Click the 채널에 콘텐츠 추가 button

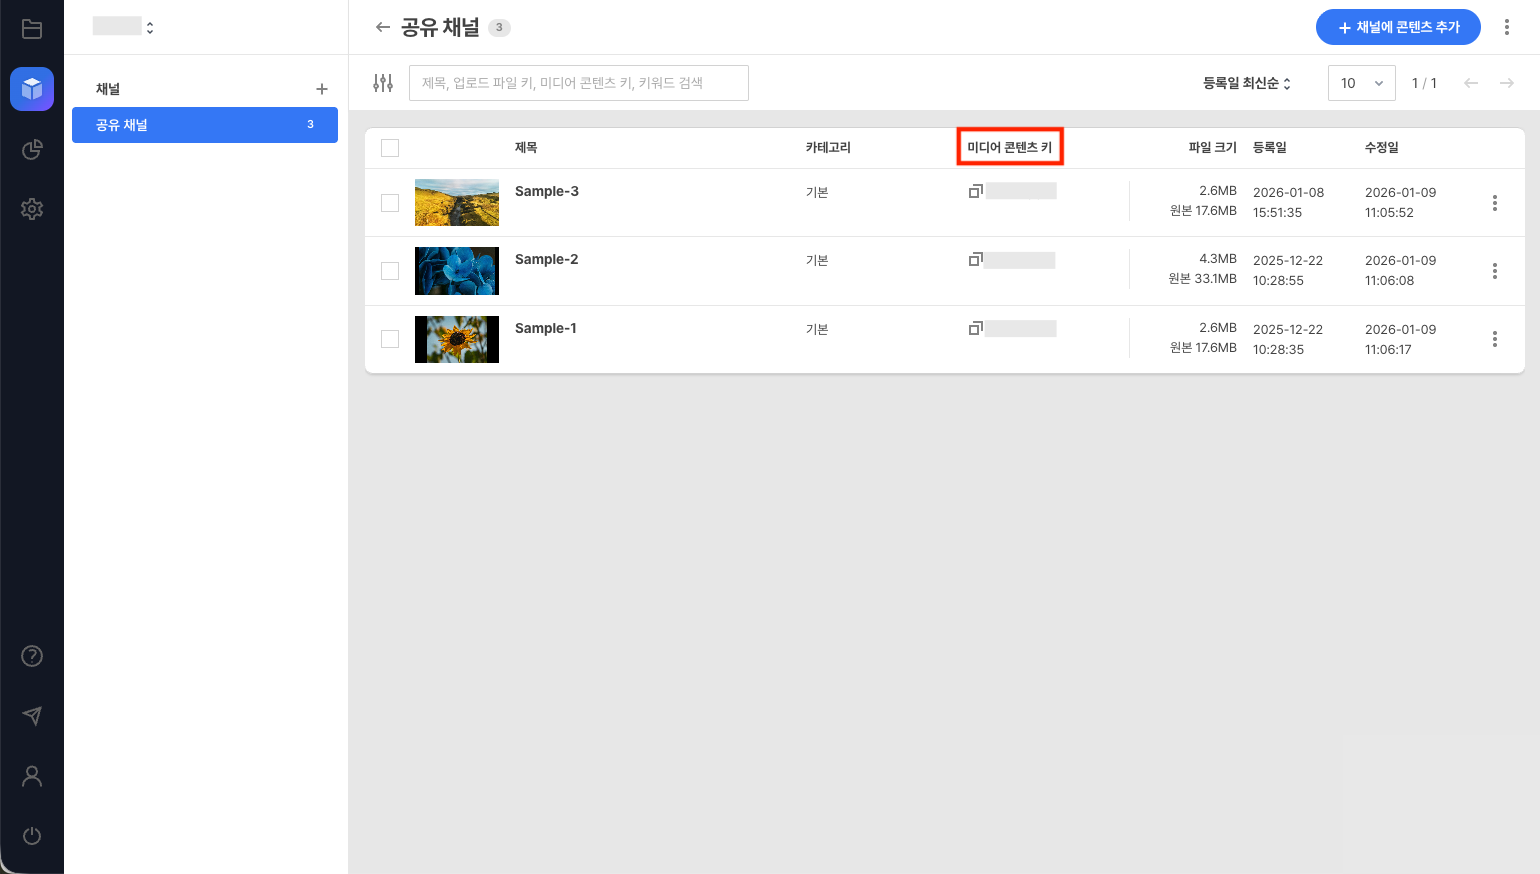pyautogui.click(x=1397, y=27)
